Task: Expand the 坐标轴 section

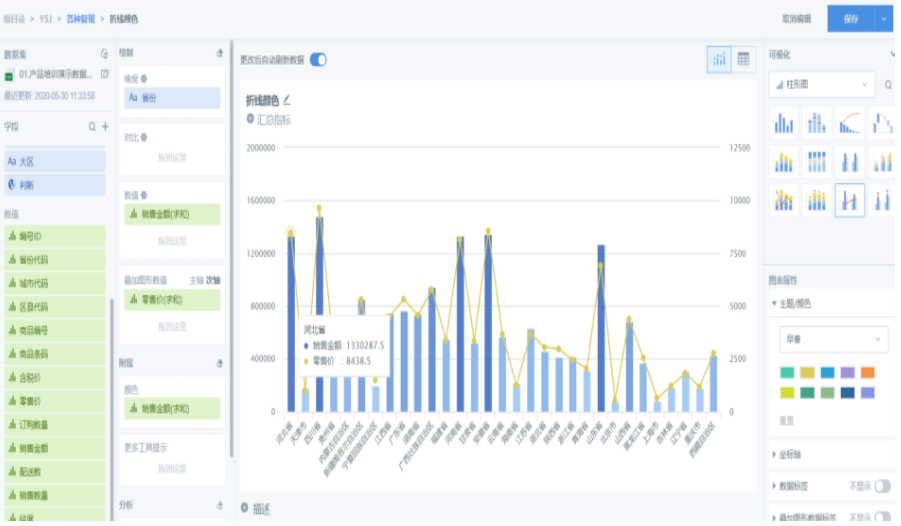Action: pos(774,455)
